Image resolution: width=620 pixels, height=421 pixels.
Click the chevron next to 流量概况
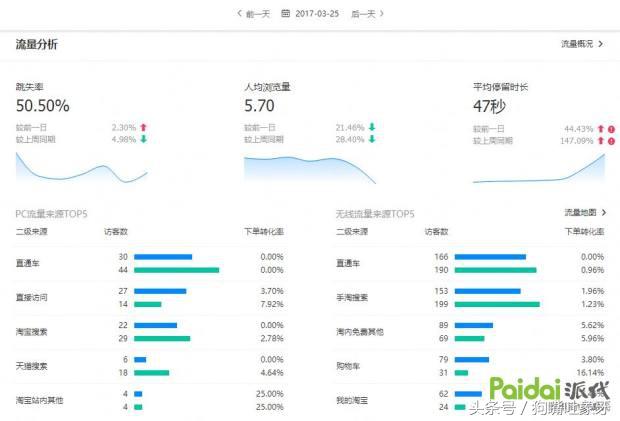601,44
